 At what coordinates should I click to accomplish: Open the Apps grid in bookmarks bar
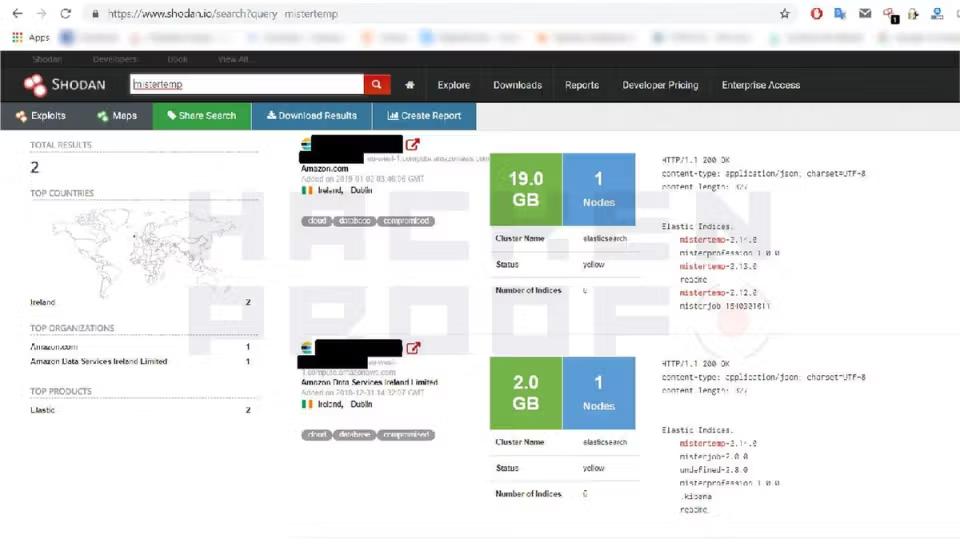tap(31, 37)
